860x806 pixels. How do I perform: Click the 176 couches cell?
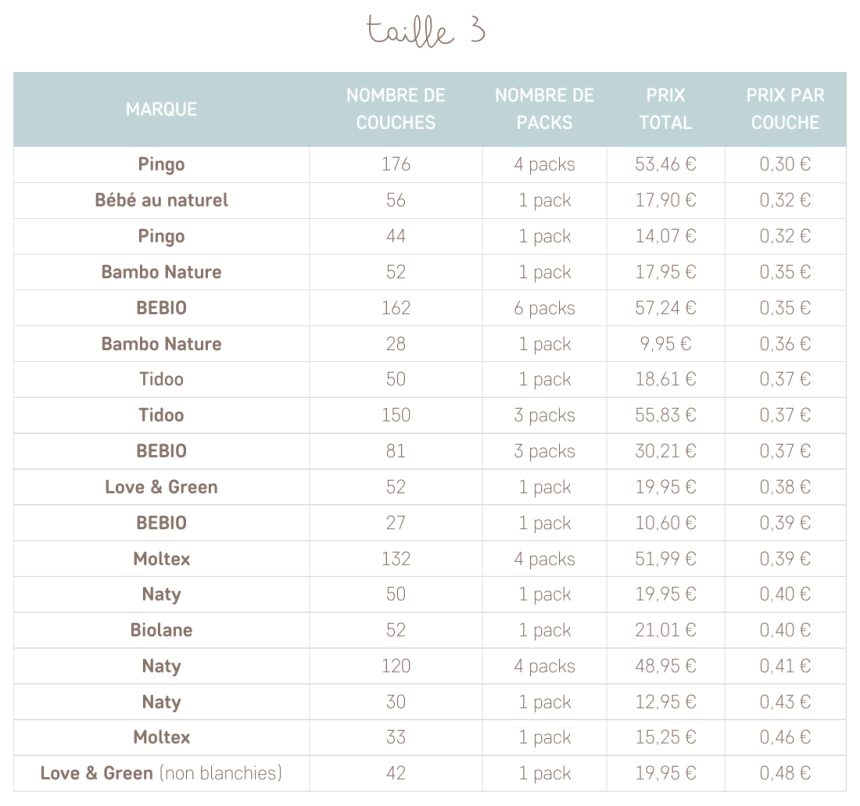[395, 164]
